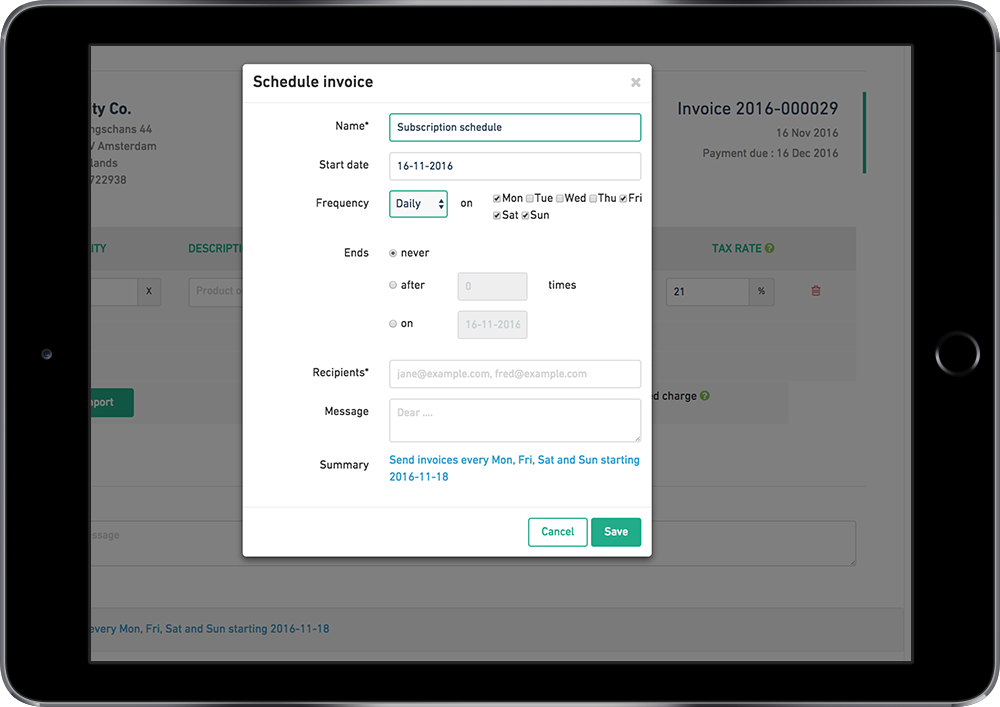This screenshot has height=707, width=1000.
Task: Click the summary link in the dialog
Action: click(514, 468)
